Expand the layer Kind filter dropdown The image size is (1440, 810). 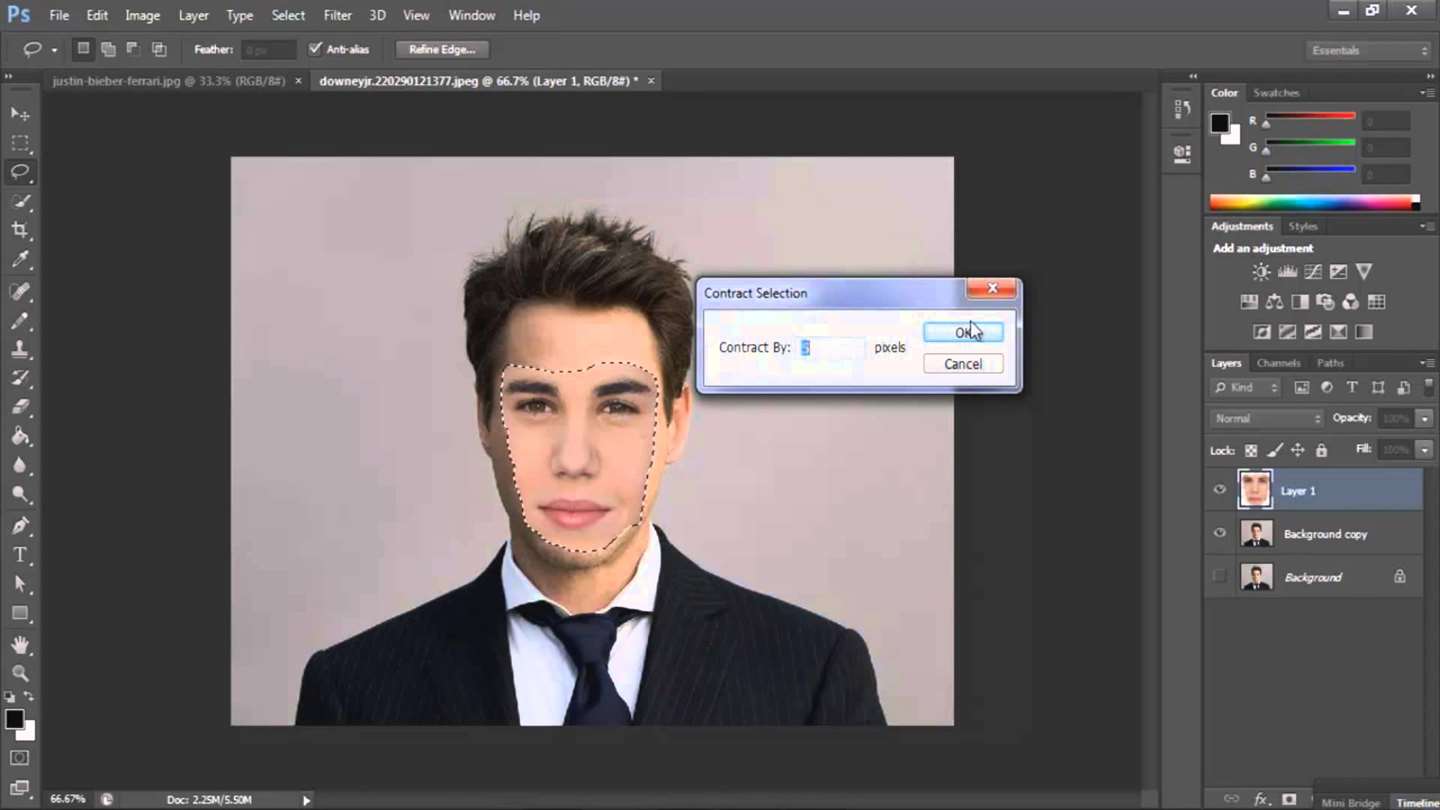(x=1245, y=388)
